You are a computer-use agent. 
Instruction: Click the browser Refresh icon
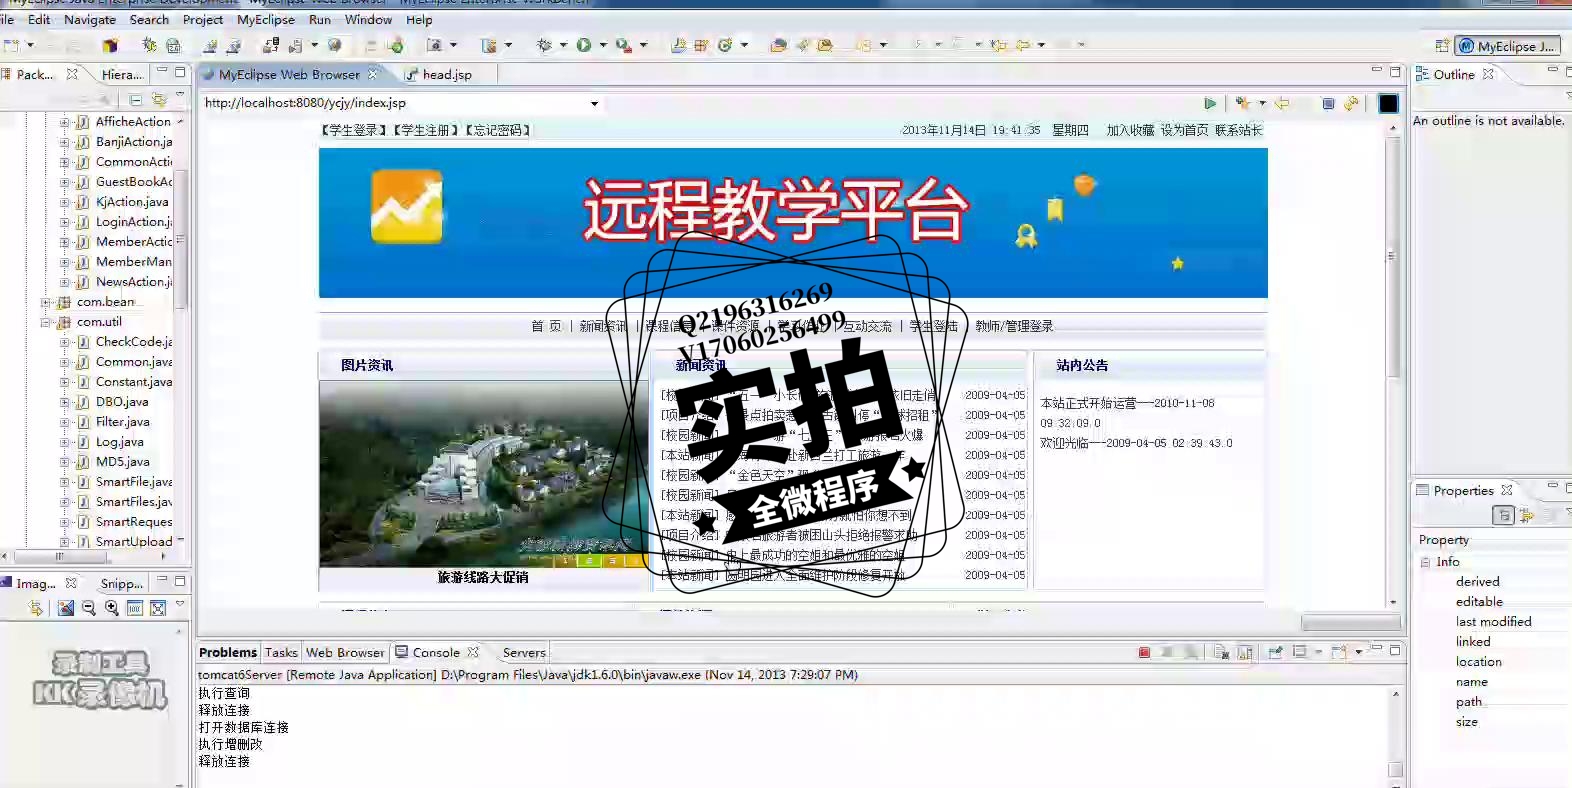click(1351, 103)
